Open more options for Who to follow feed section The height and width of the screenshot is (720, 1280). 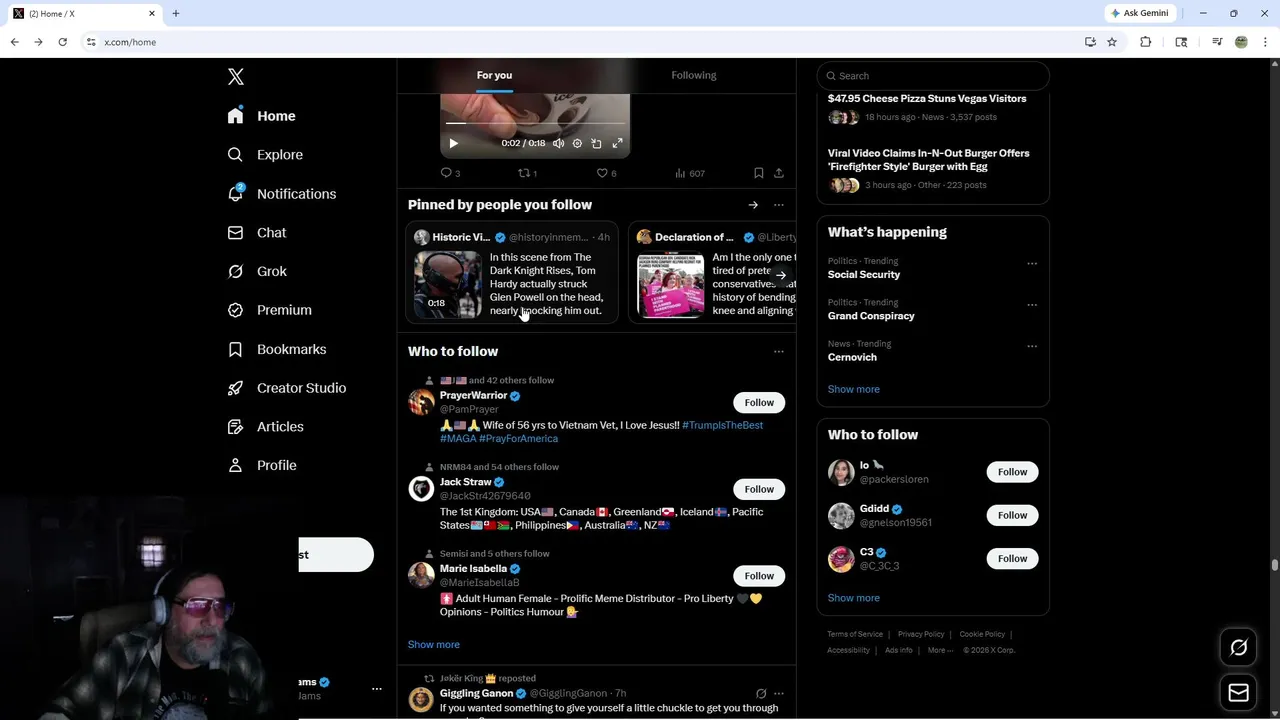[x=779, y=352]
